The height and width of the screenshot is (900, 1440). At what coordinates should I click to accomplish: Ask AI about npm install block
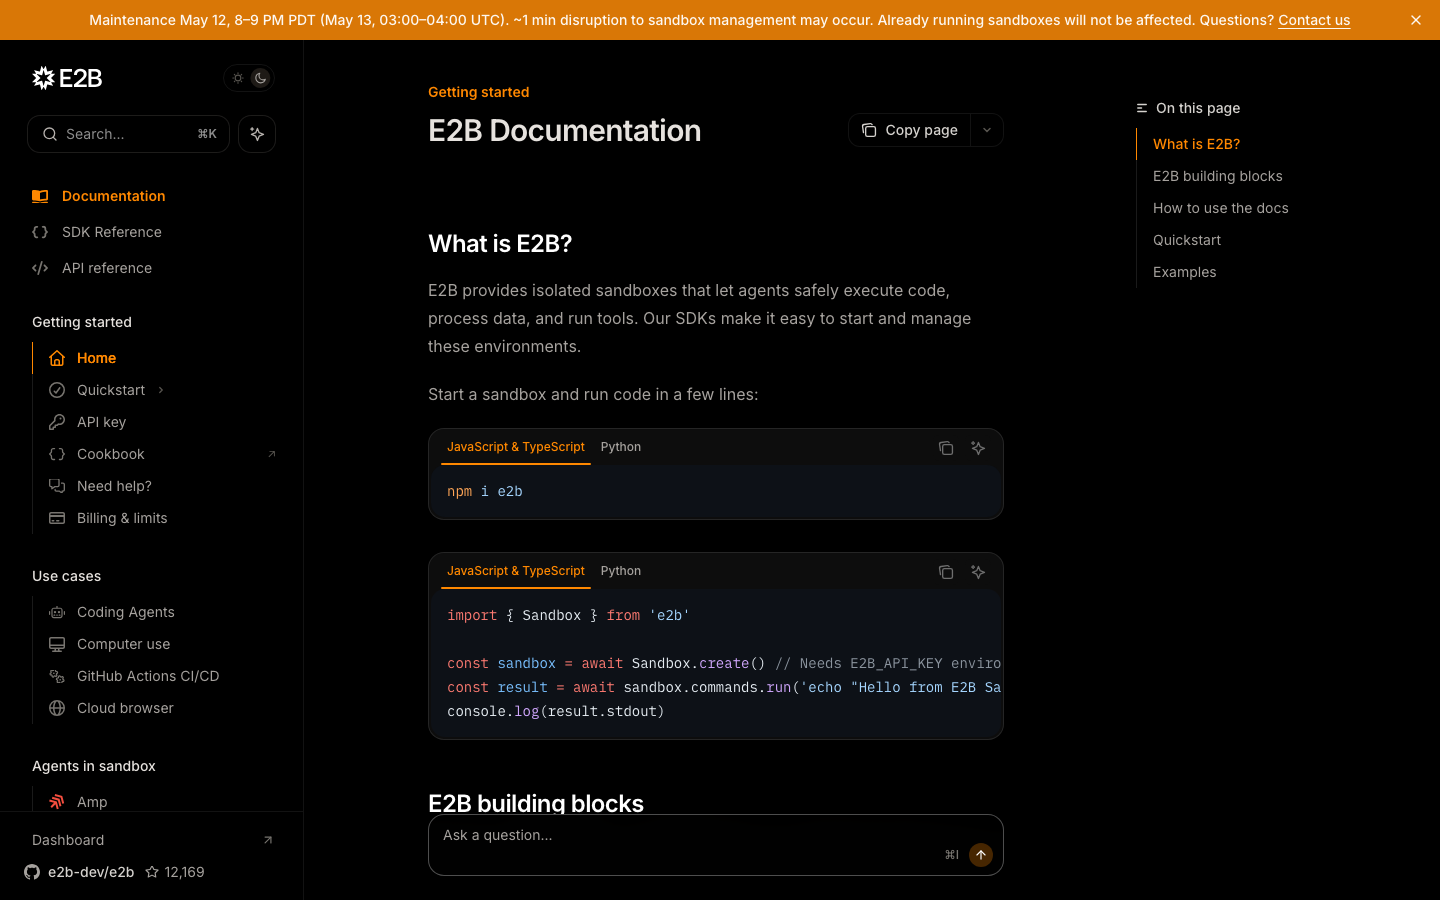pyautogui.click(x=978, y=448)
